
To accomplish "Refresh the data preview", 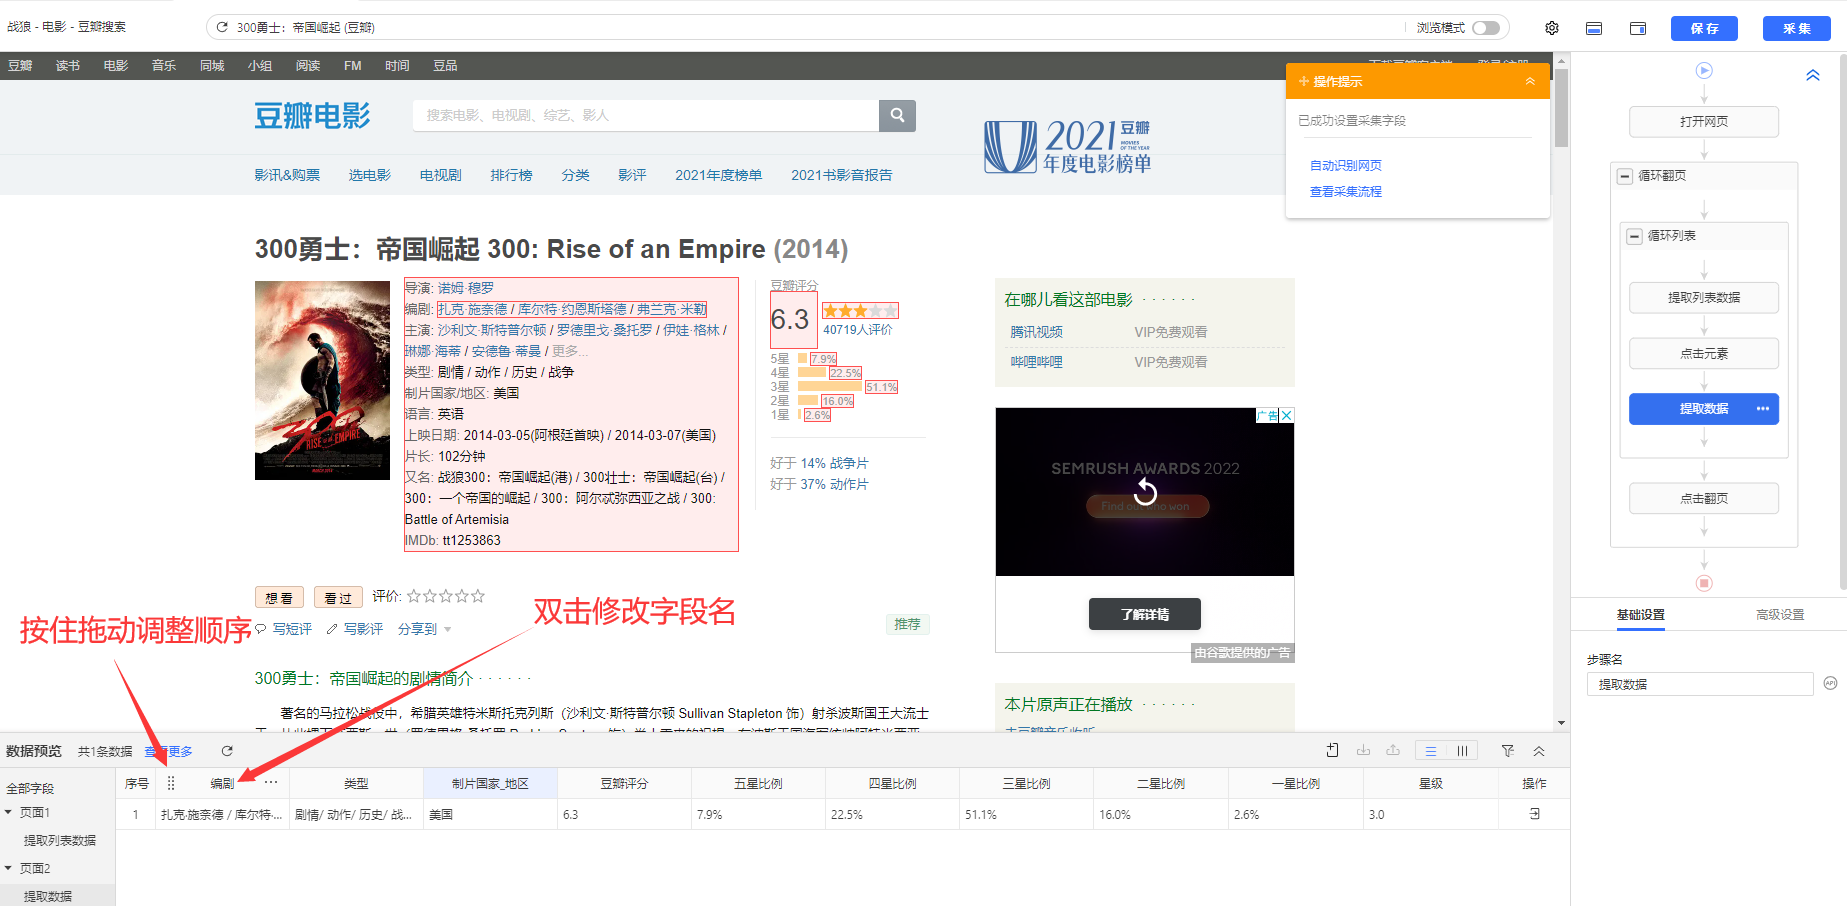I will click(227, 751).
